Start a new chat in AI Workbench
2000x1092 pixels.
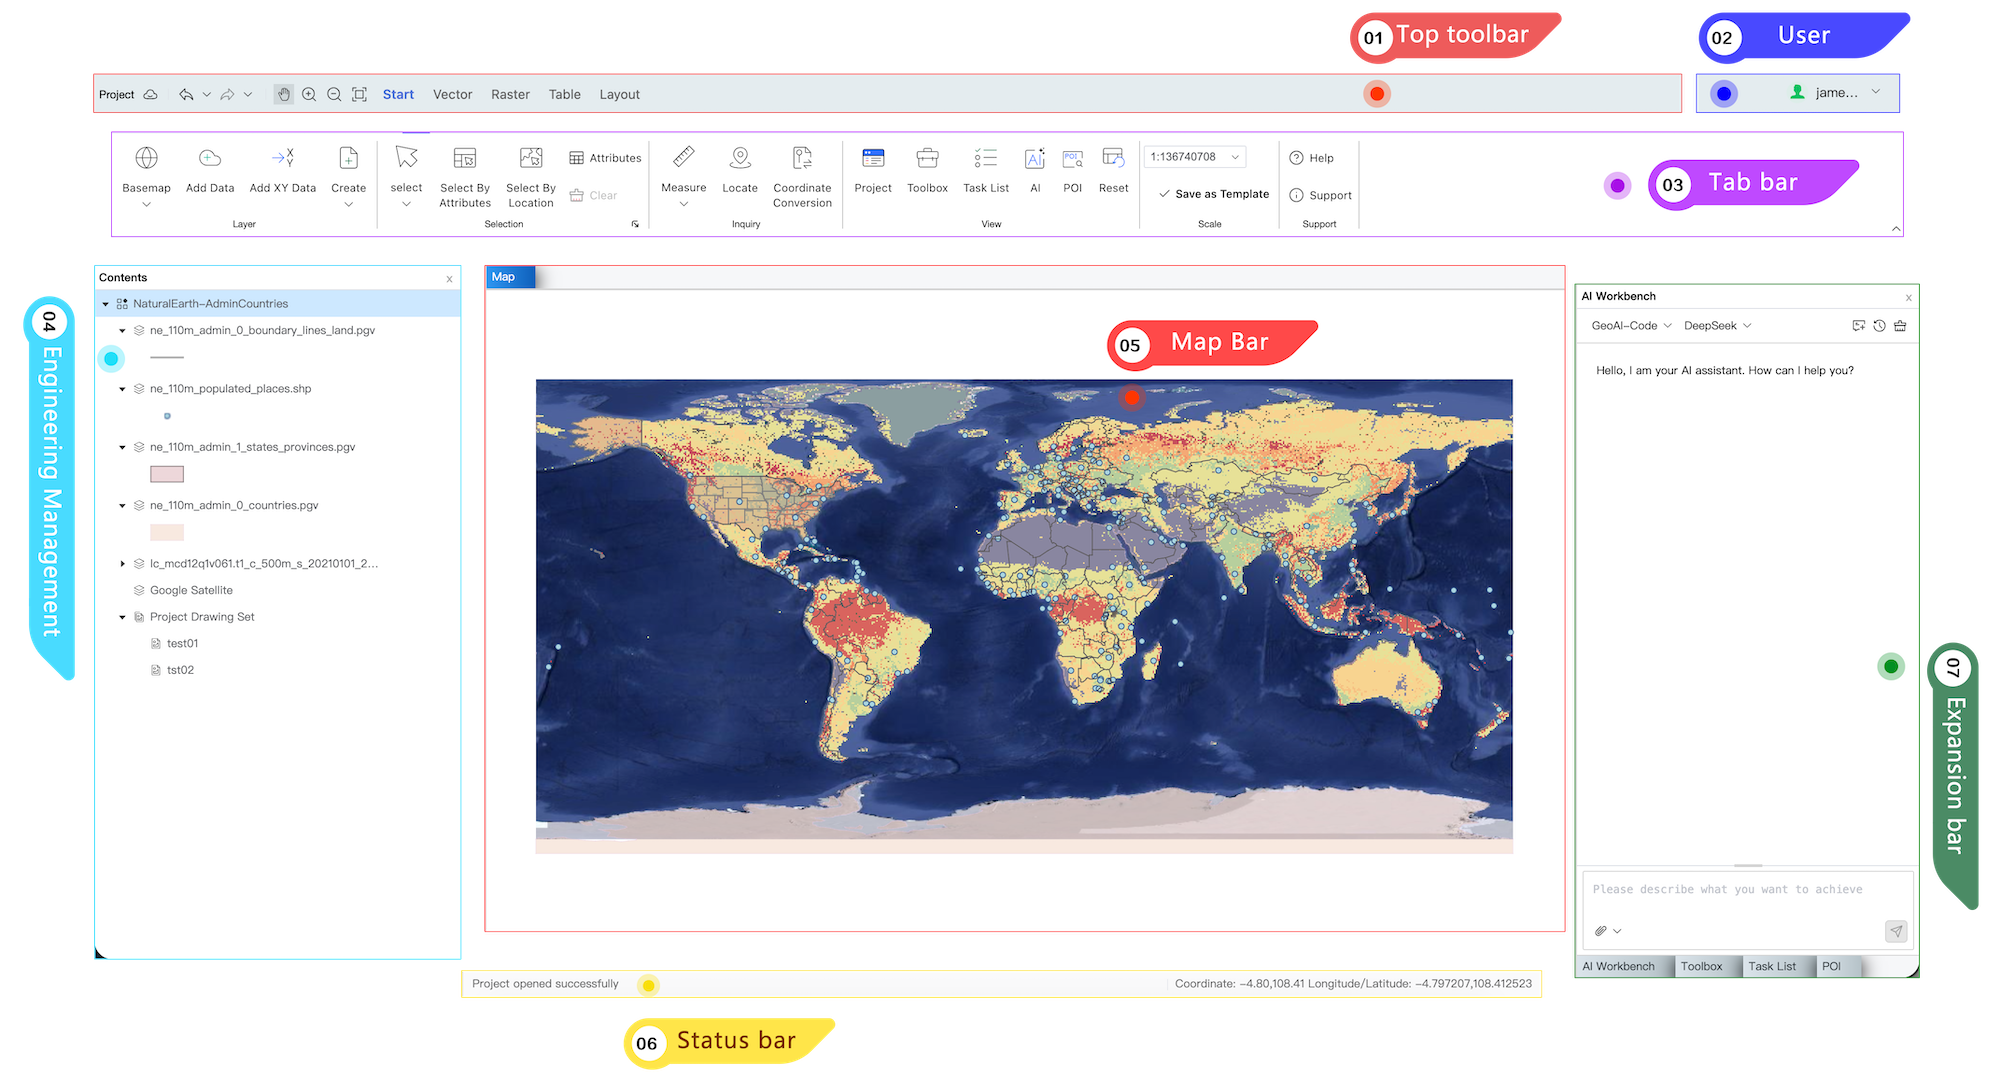1859,326
